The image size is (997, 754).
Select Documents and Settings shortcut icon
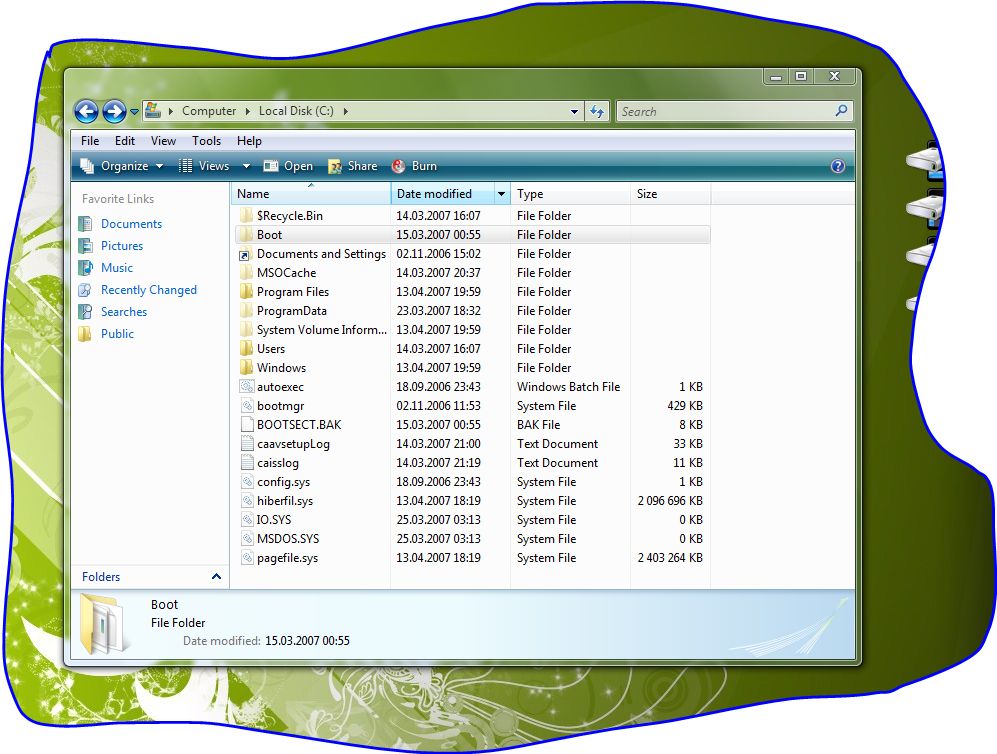(x=246, y=254)
